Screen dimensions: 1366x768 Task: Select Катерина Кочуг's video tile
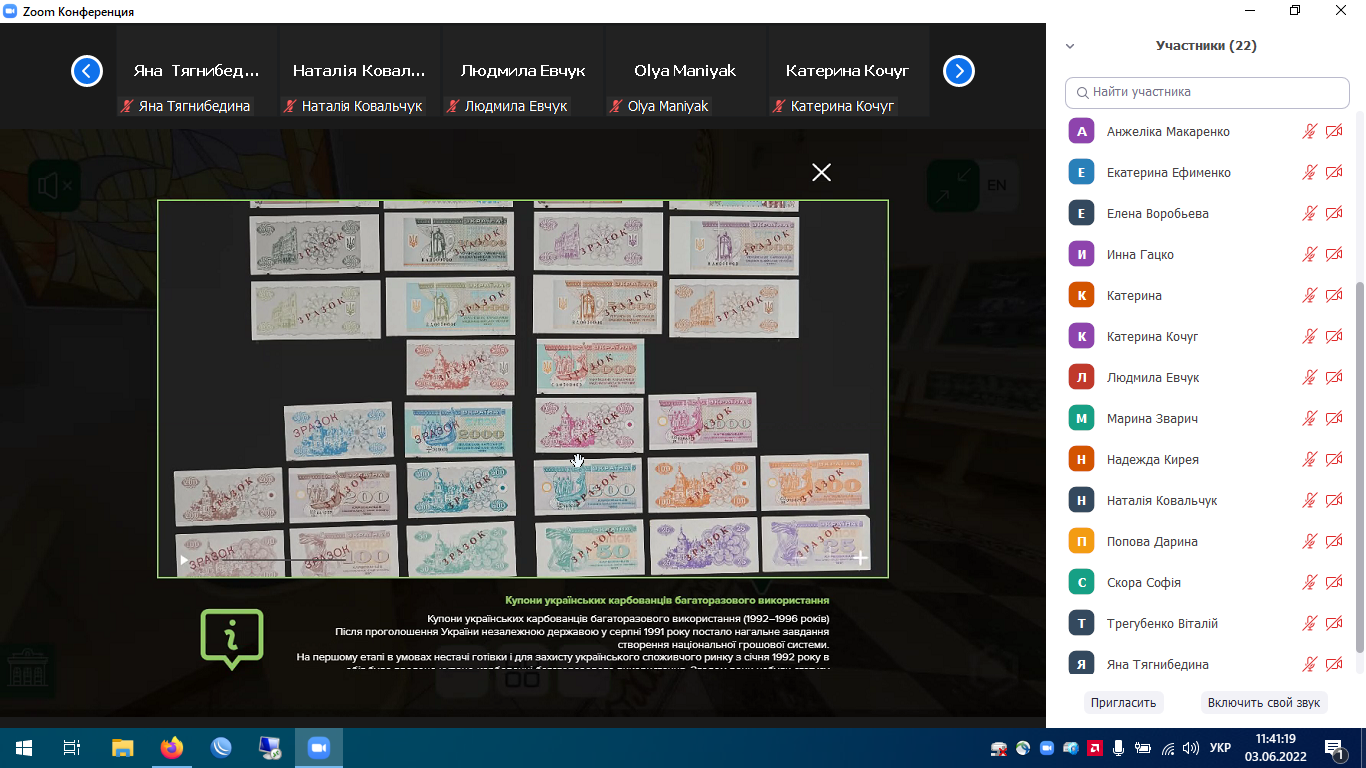[x=848, y=72]
